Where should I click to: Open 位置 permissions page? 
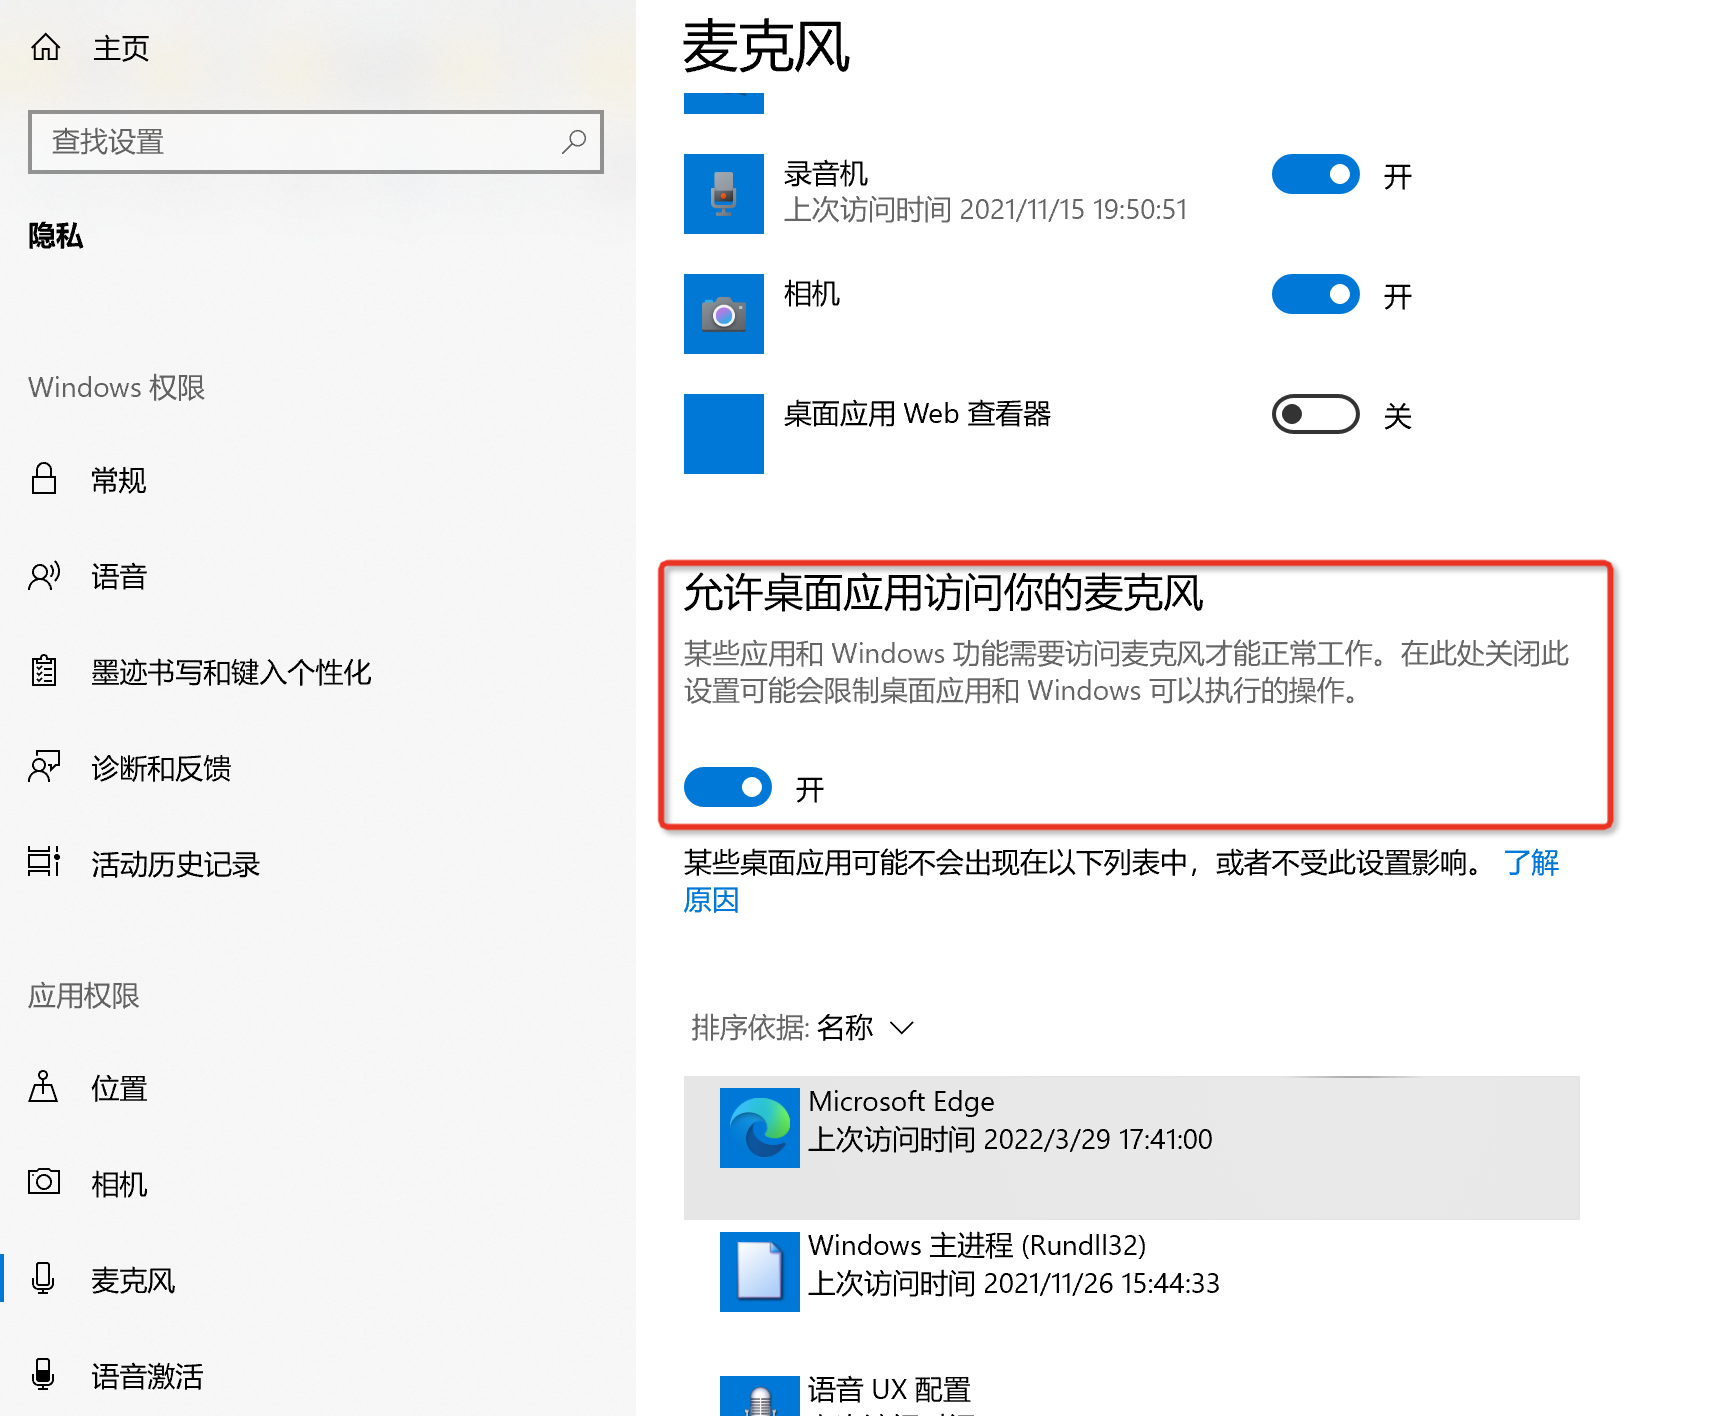pyautogui.click(x=118, y=1088)
